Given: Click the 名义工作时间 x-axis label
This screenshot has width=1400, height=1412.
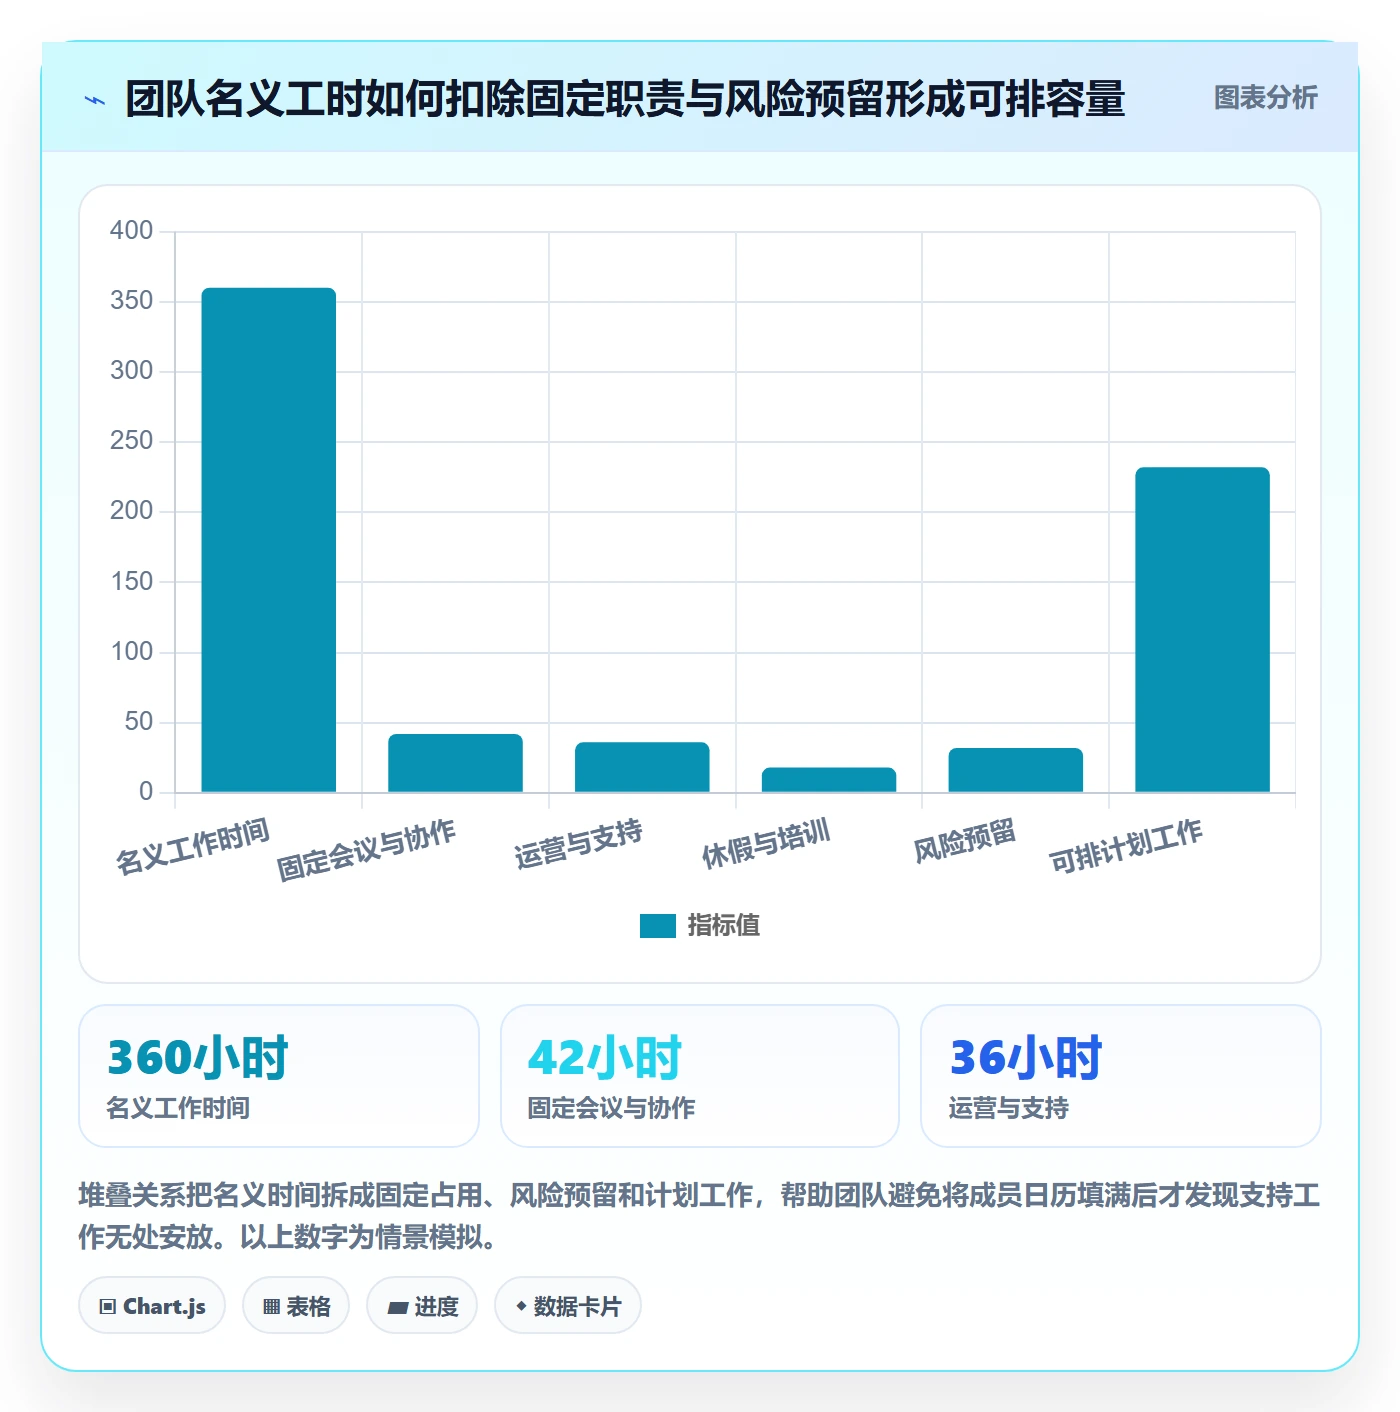Looking at the screenshot, I should [193, 846].
